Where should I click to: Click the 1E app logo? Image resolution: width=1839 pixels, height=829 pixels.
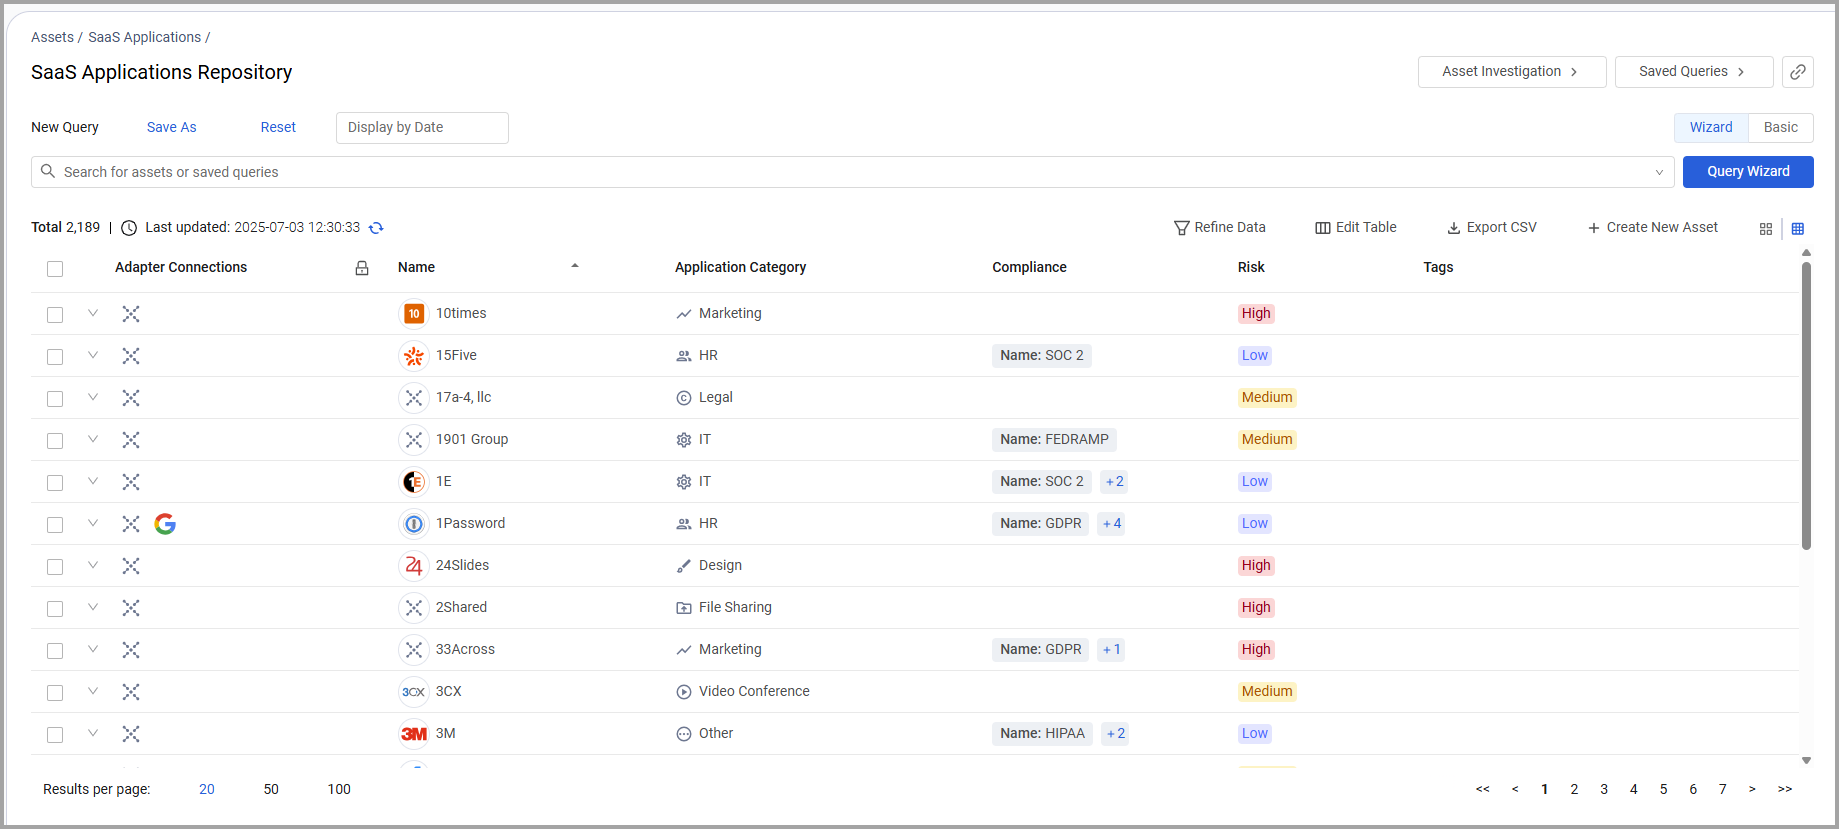[x=414, y=482]
